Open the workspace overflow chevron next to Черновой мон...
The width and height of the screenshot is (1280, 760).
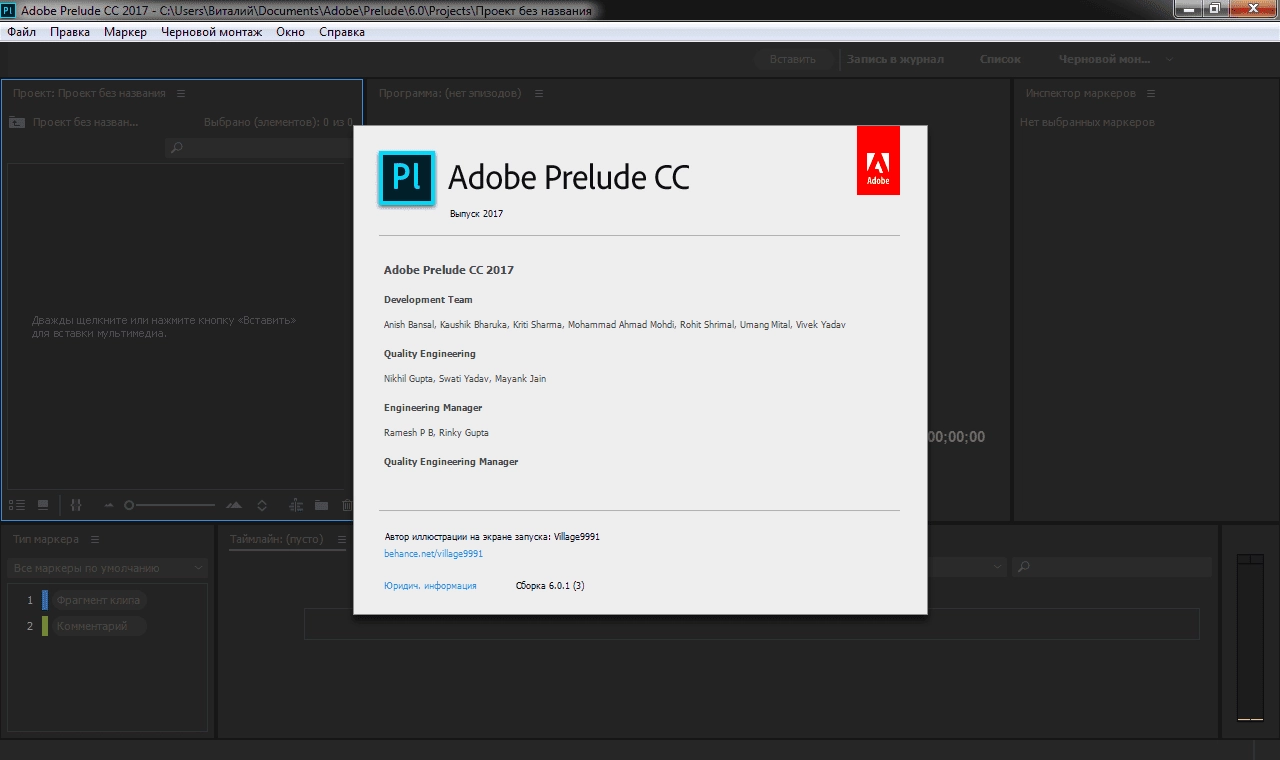(1169, 59)
